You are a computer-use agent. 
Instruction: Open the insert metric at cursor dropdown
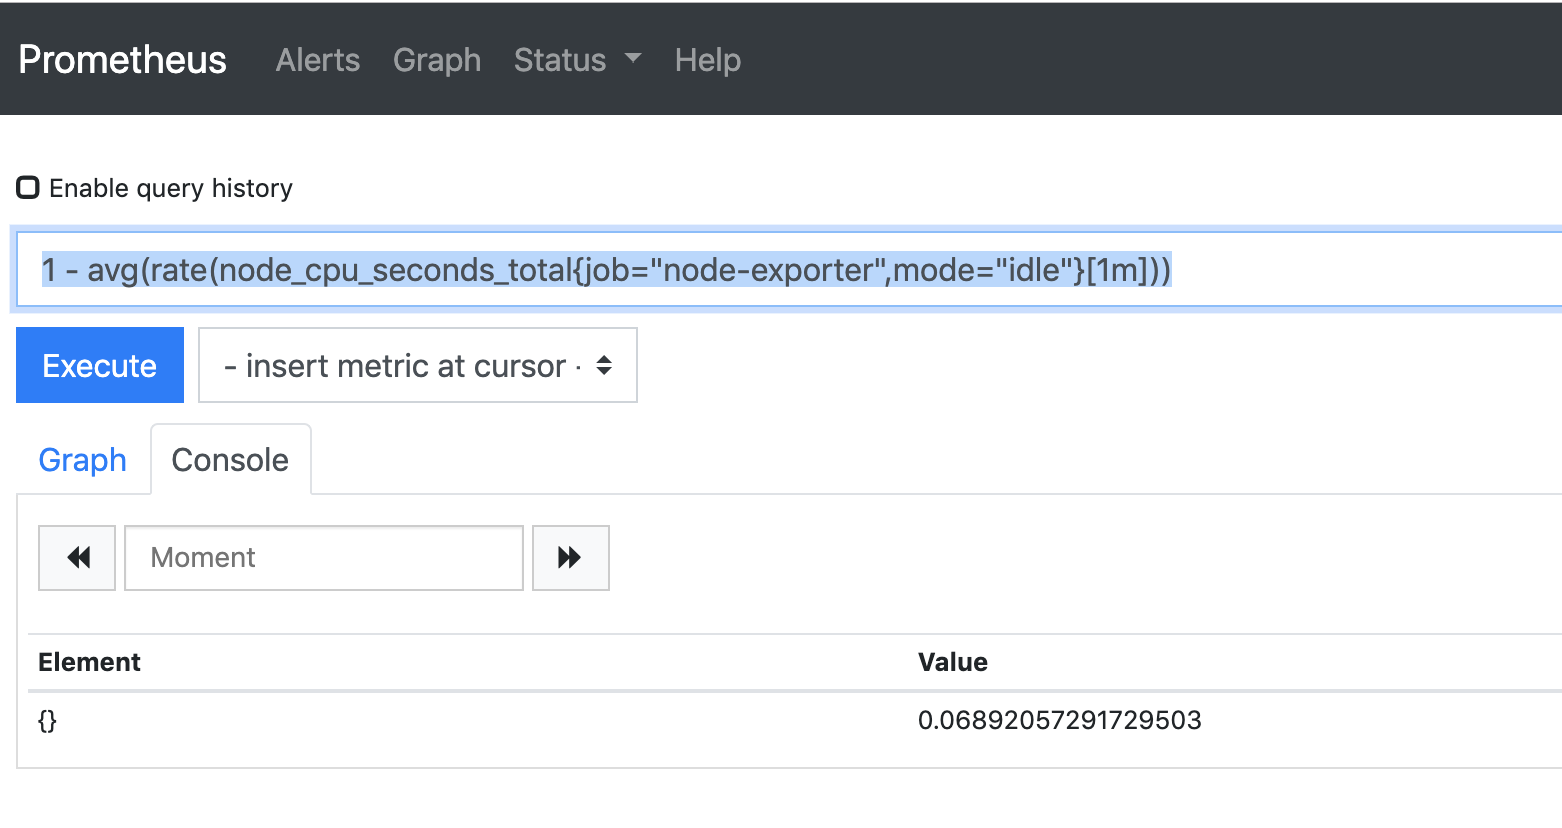(418, 365)
